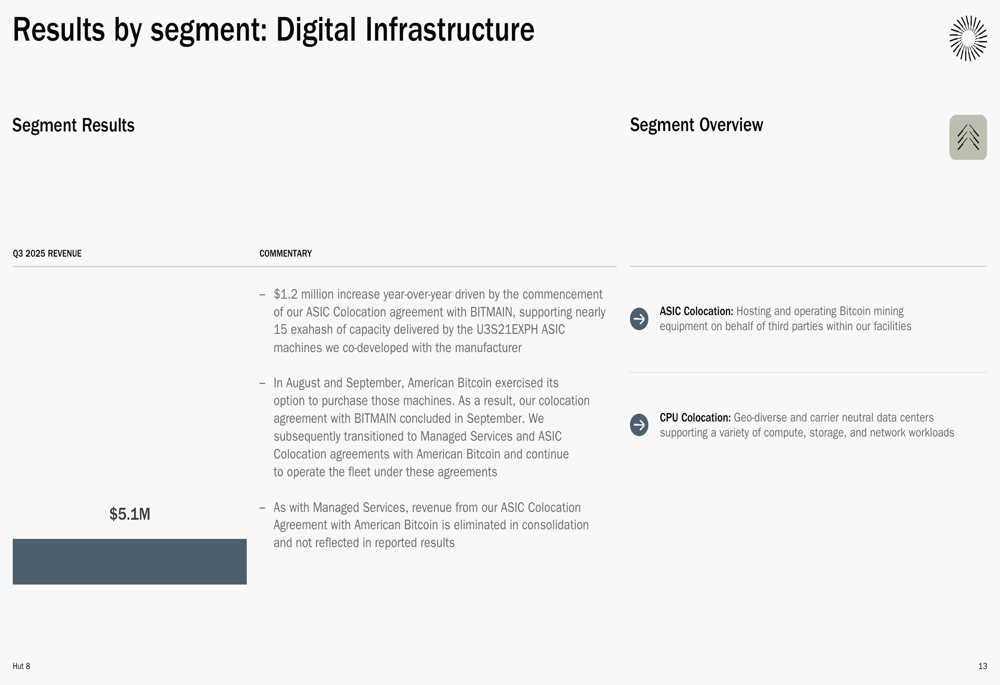Image resolution: width=1000 pixels, height=685 pixels.
Task: Click the bold 'CPU Colocation:' label
Action: 695,417
